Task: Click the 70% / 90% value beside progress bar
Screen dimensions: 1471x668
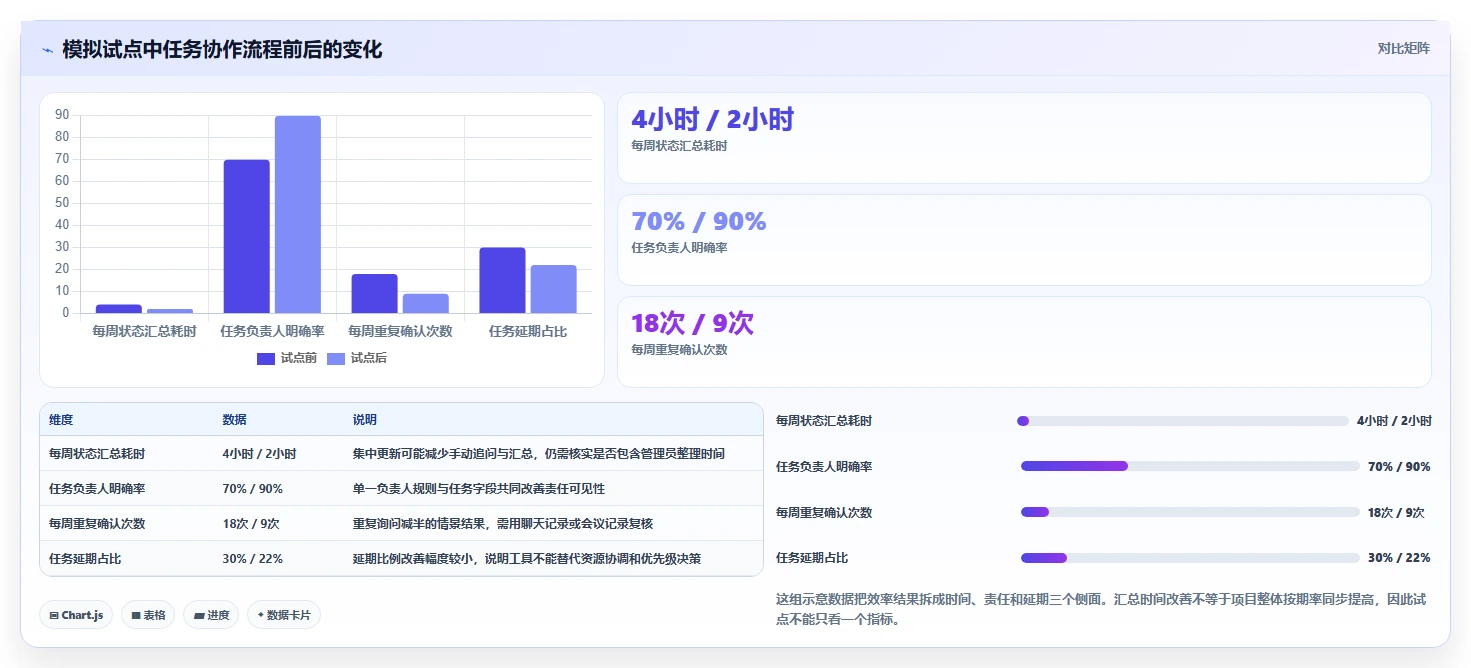Action: coord(1399,466)
